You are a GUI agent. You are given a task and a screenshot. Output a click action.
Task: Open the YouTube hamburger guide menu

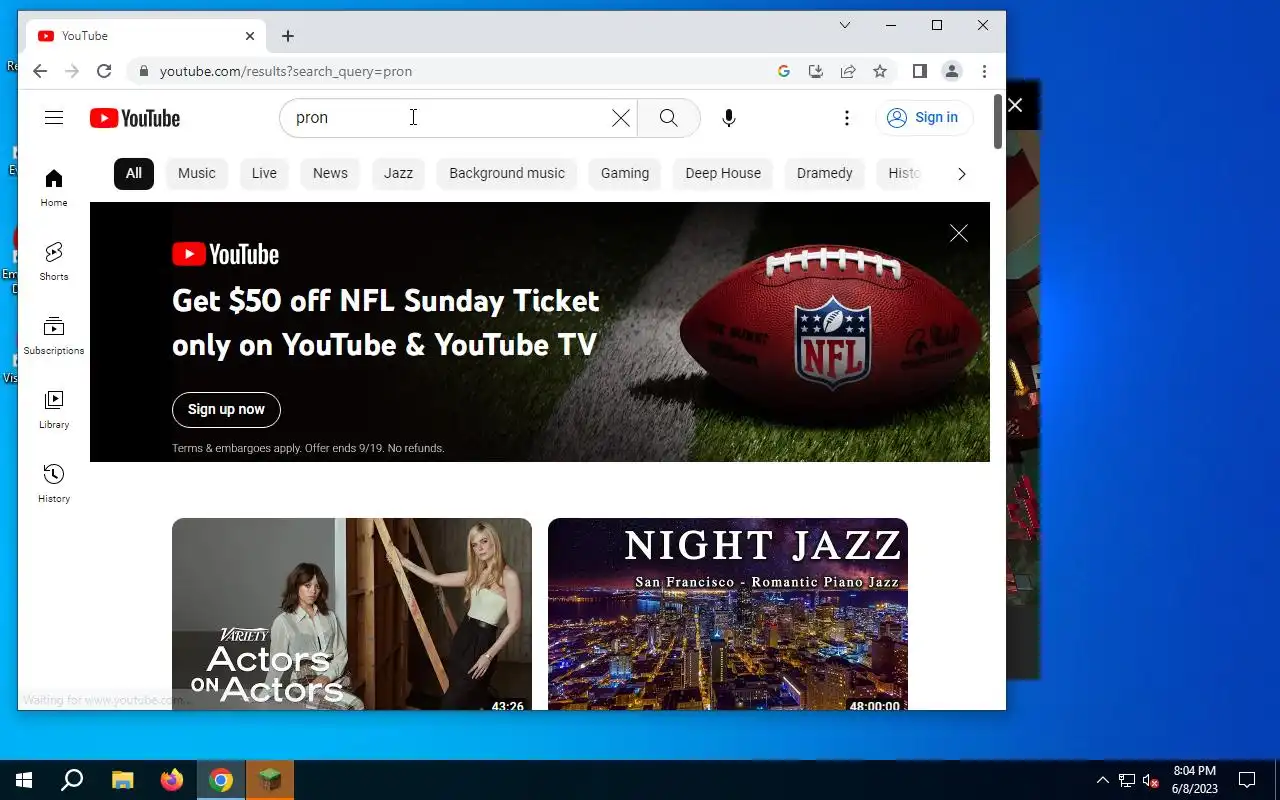54,118
